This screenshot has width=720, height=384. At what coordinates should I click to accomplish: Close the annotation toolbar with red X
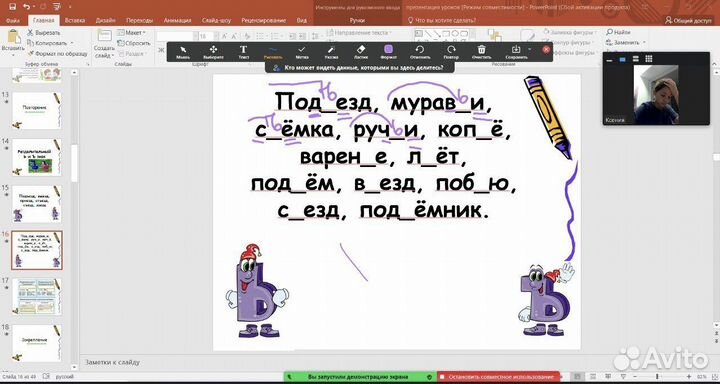(x=546, y=50)
